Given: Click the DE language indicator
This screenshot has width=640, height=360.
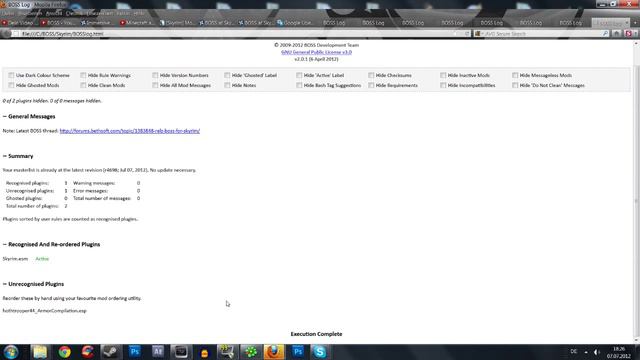Looking at the screenshot, I should [x=573, y=351].
